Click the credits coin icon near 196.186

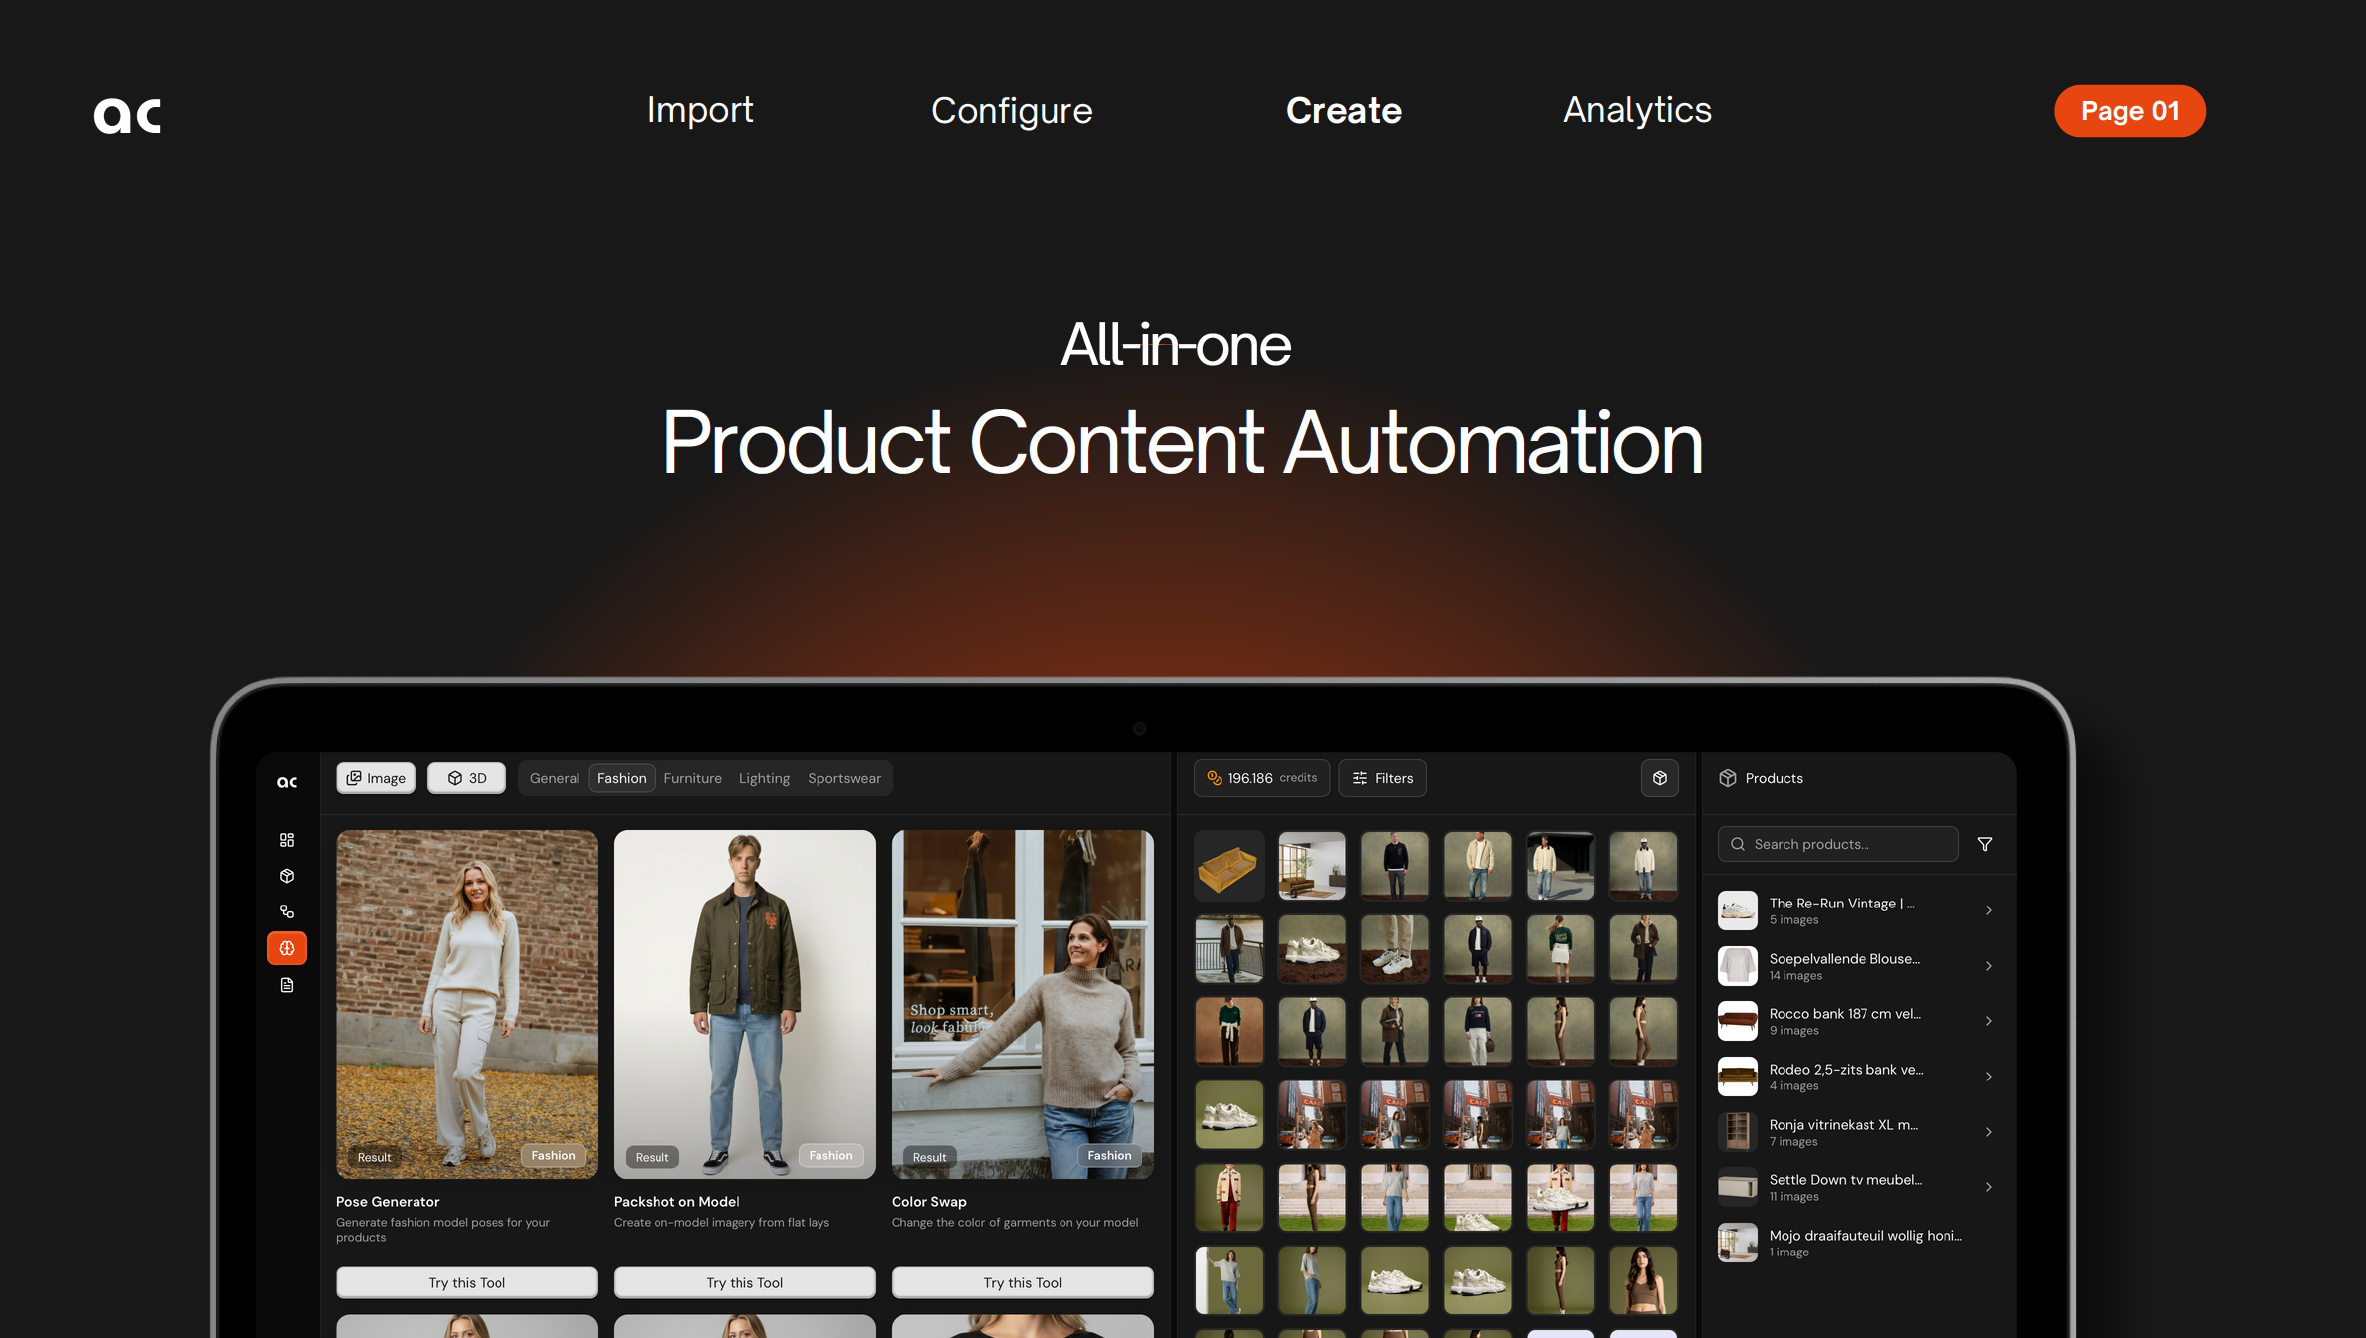[x=1215, y=777]
